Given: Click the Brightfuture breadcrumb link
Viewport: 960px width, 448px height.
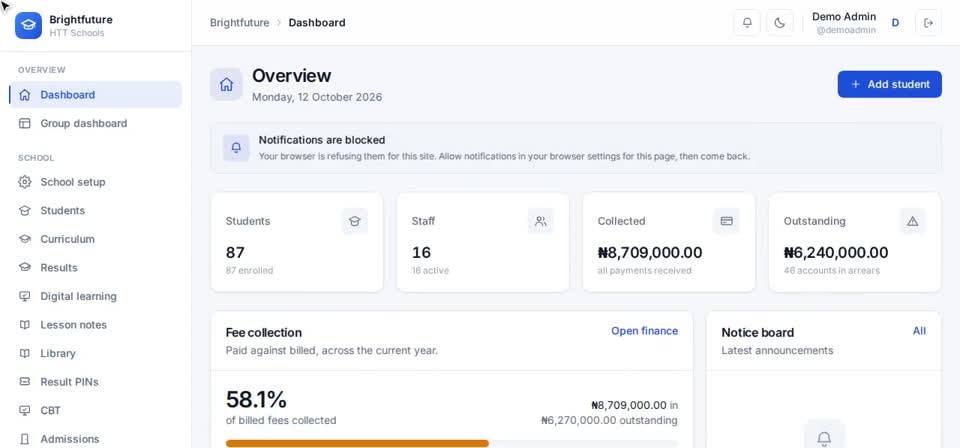Looking at the screenshot, I should click(239, 23).
